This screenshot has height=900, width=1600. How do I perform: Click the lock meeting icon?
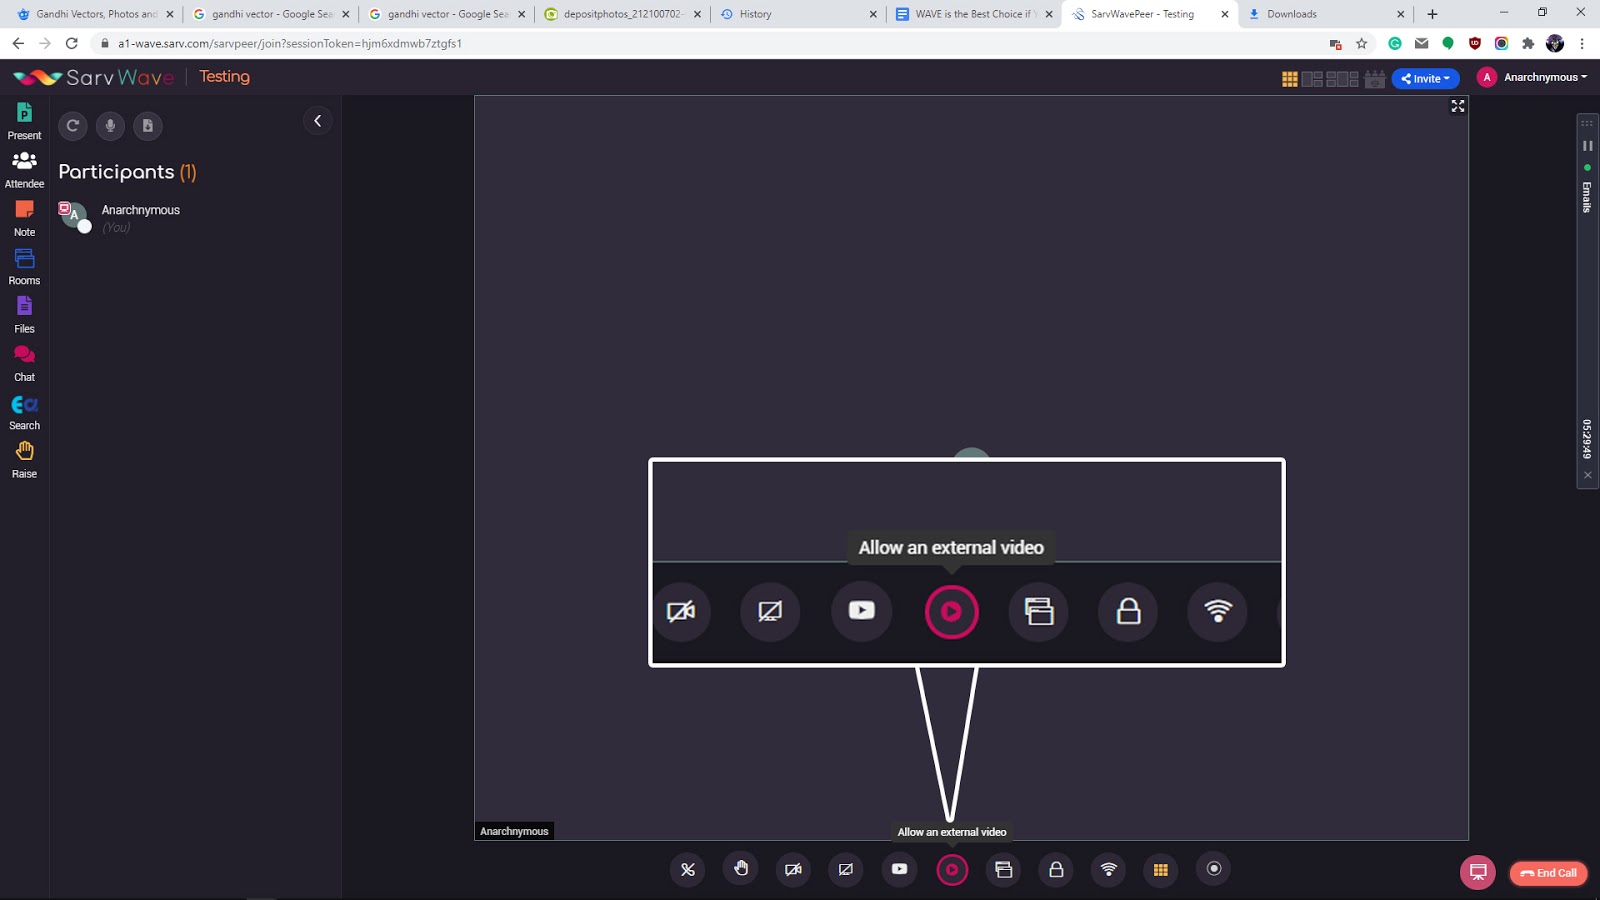tap(1056, 870)
